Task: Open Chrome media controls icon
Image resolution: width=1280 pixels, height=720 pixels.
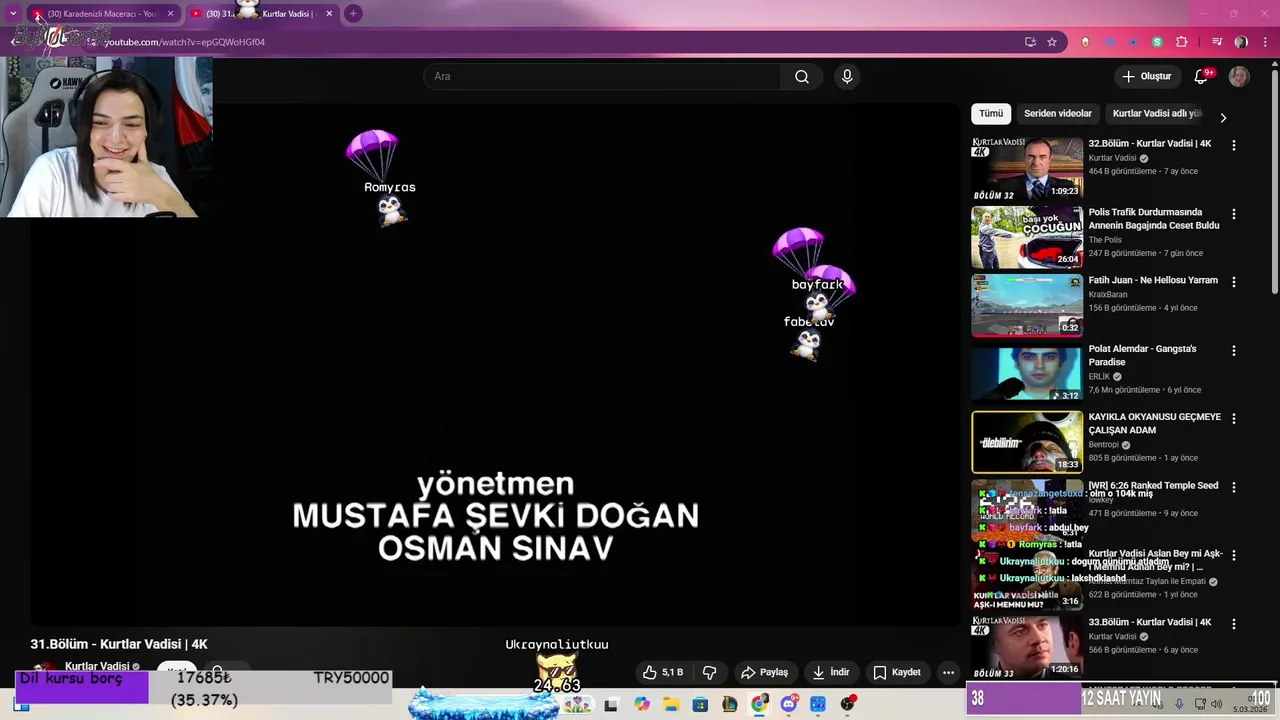Action: [1217, 42]
